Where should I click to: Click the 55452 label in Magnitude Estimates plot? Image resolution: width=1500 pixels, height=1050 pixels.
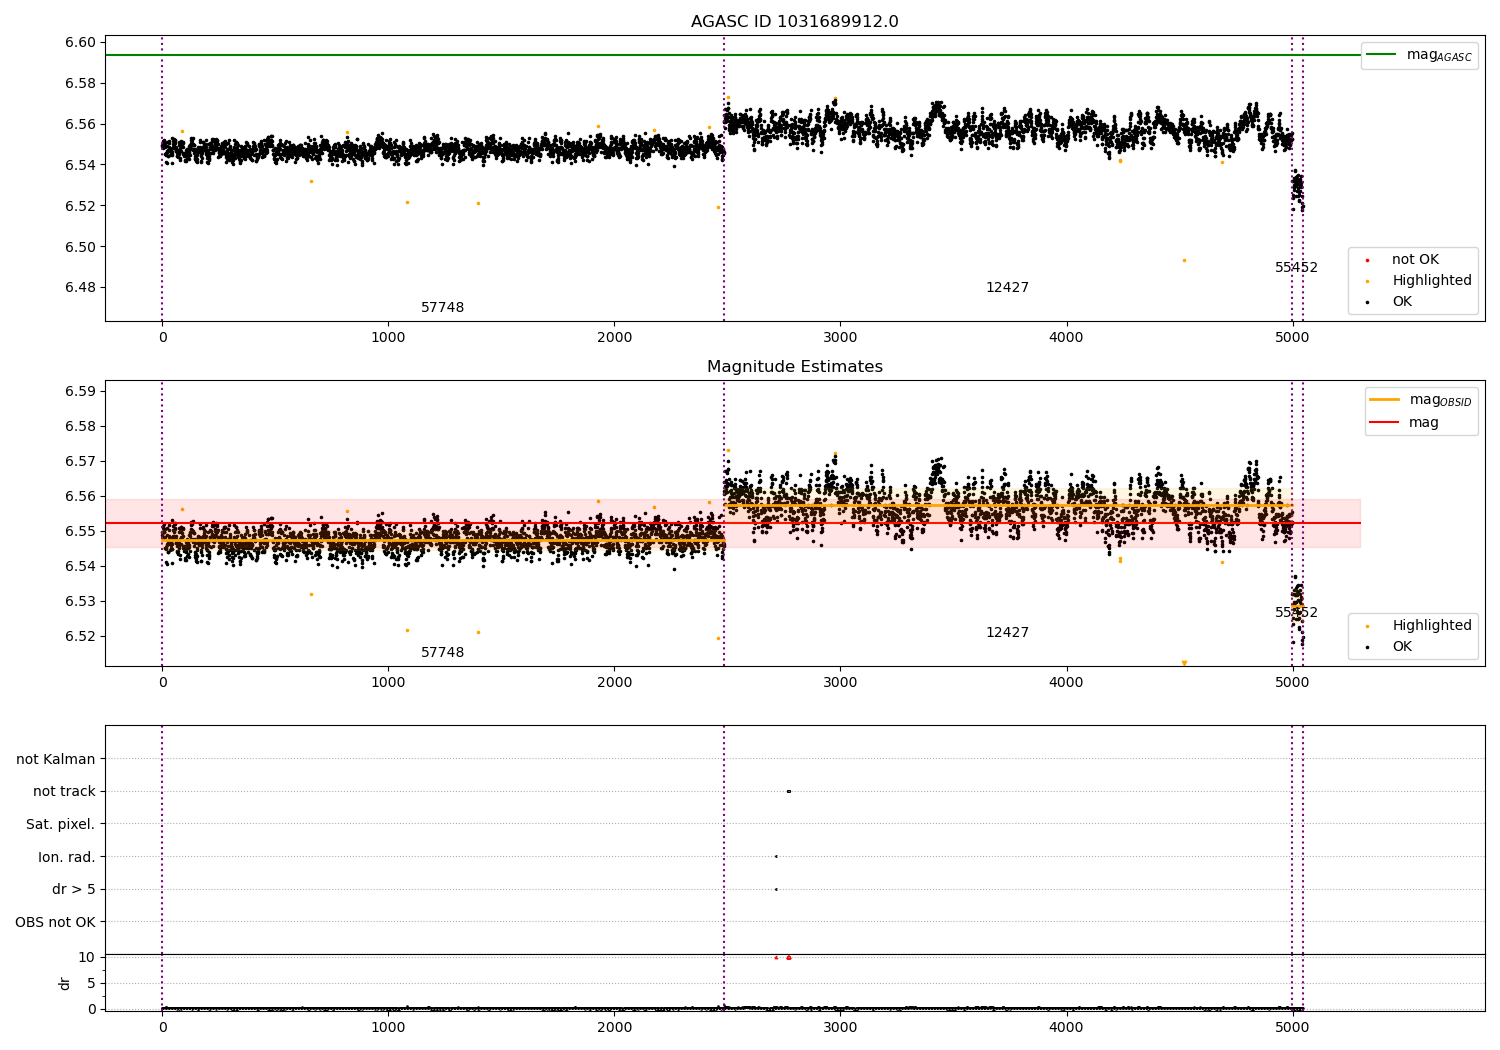tap(1296, 613)
